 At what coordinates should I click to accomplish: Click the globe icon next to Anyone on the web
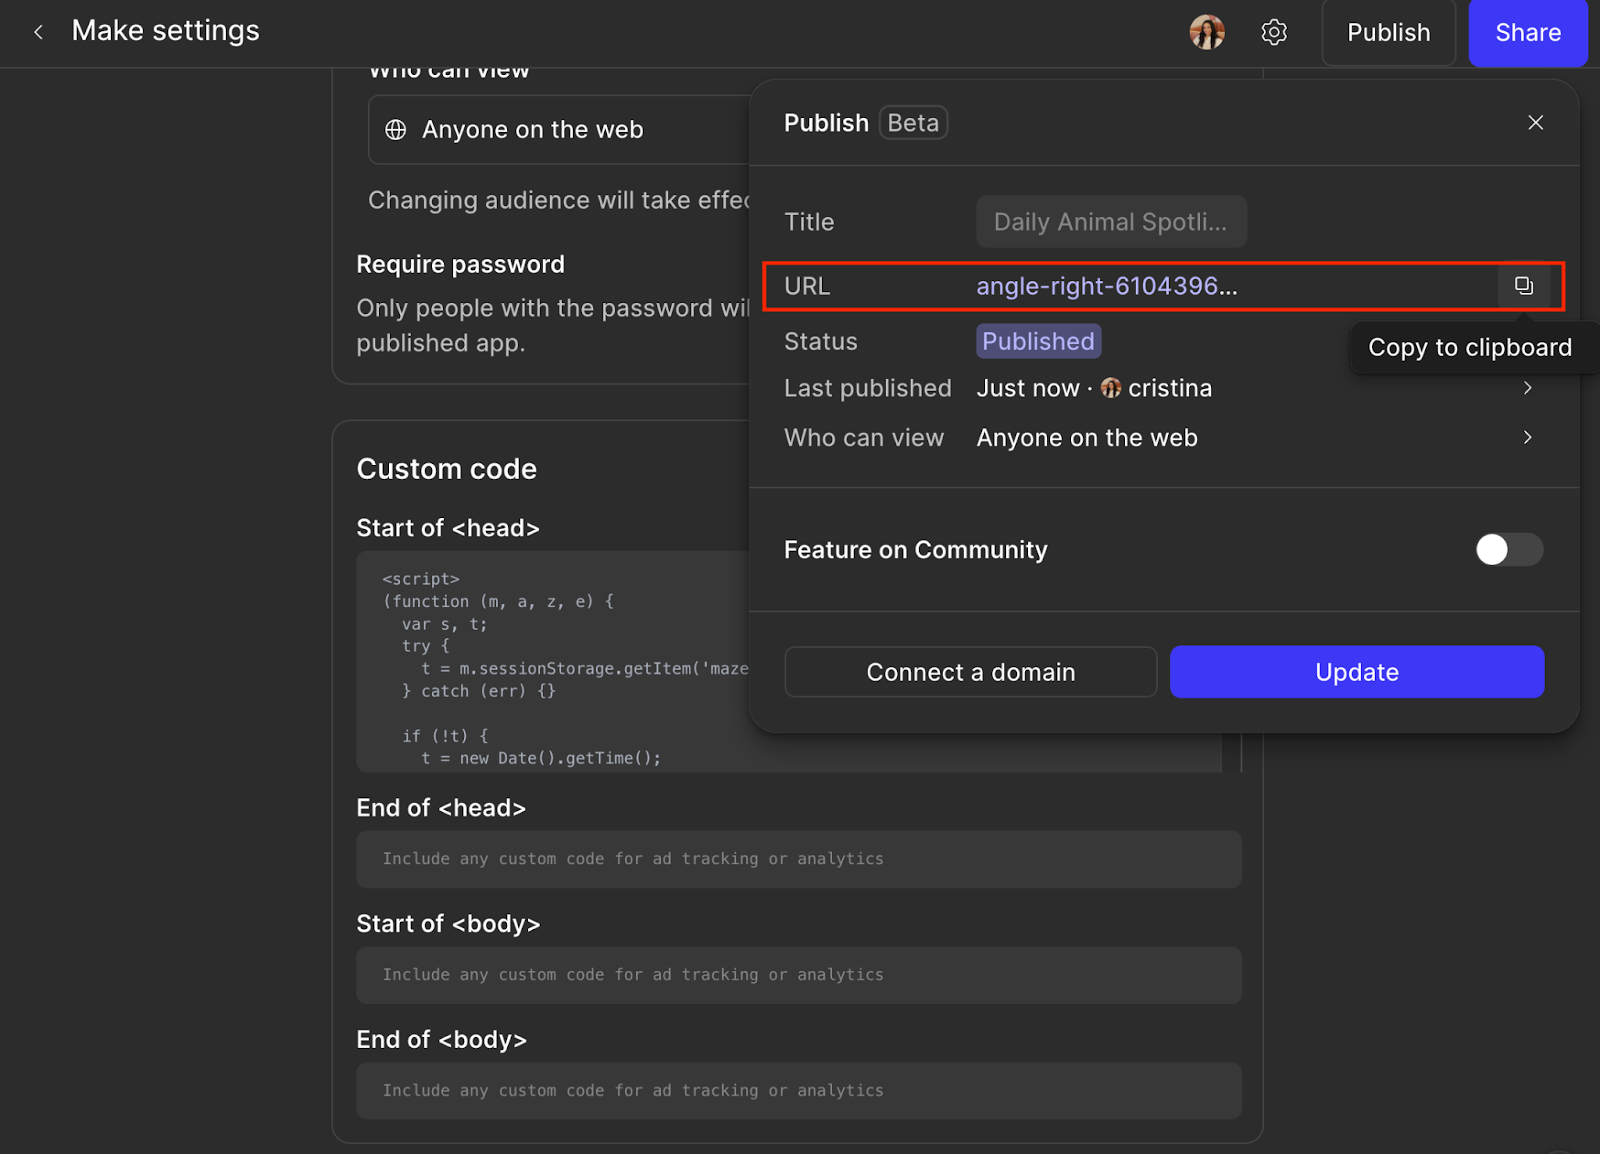pos(396,130)
